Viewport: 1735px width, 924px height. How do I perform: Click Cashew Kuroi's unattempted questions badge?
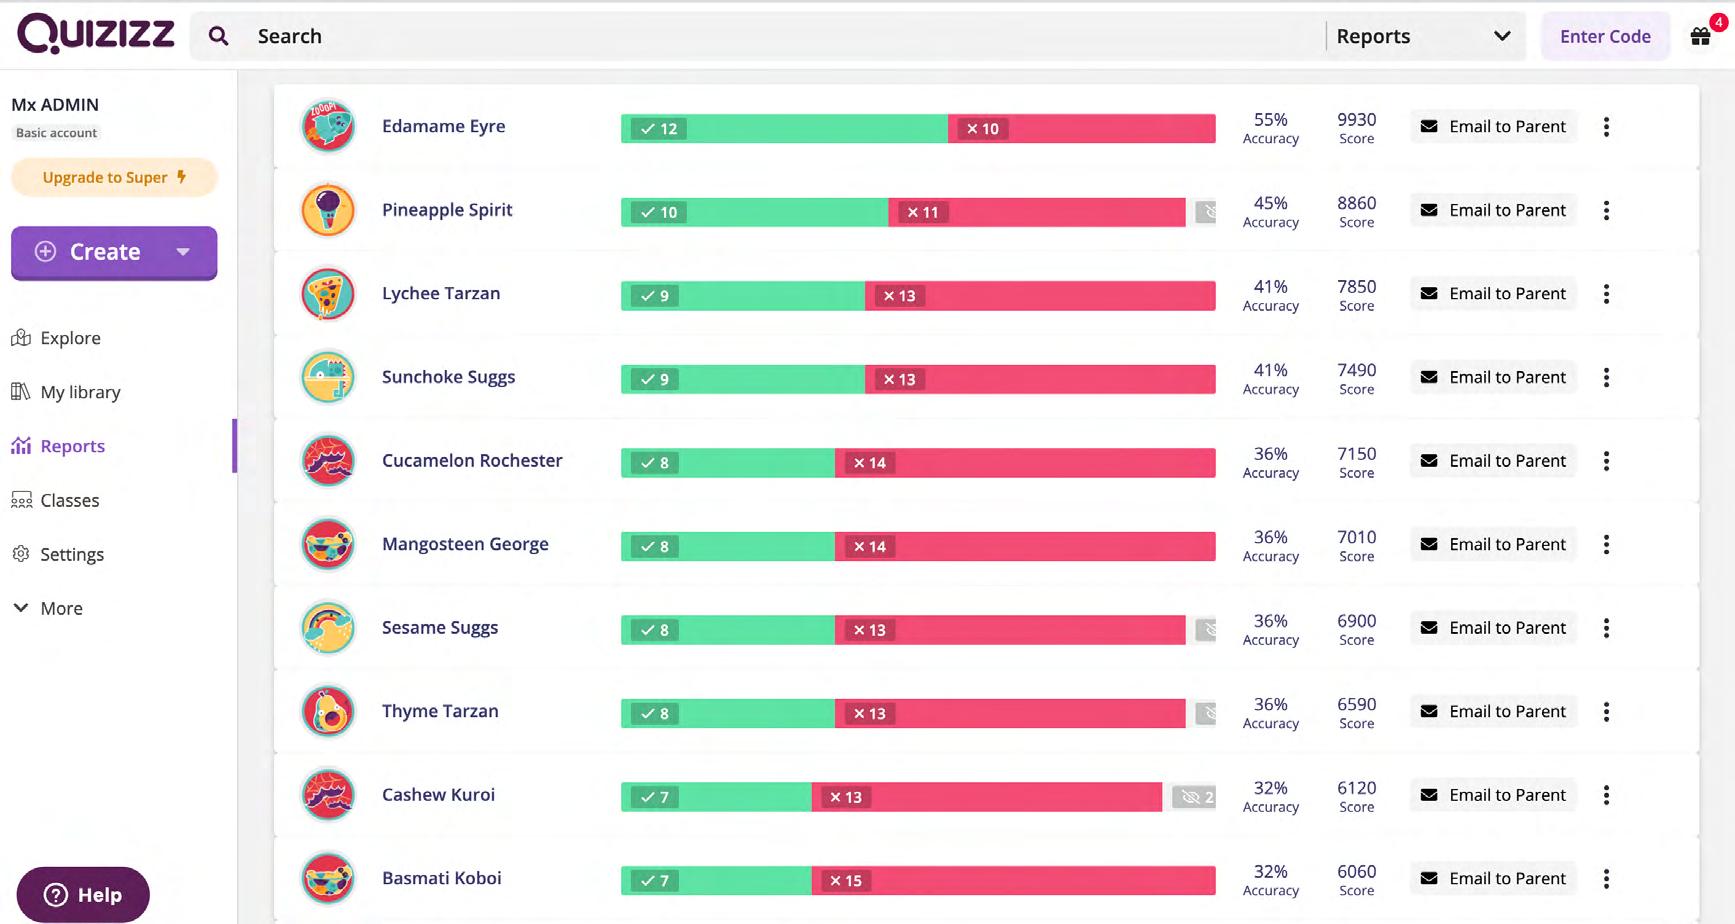1195,797
